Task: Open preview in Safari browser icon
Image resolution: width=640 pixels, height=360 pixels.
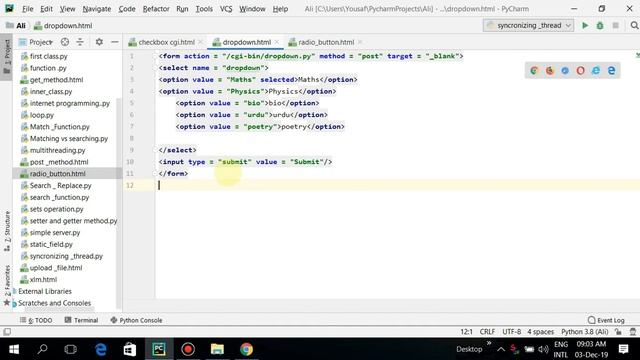Action: [565, 71]
